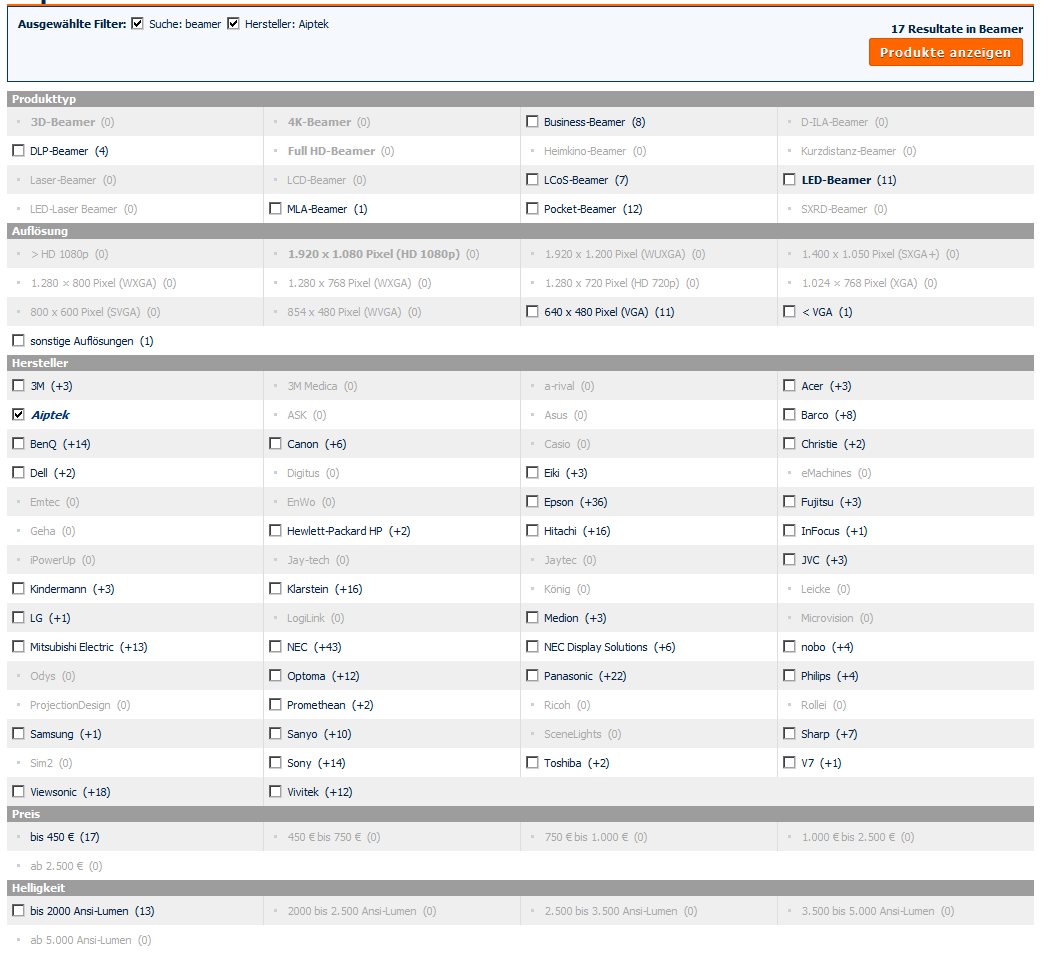Image resolution: width=1048 pixels, height=953 pixels.
Task: Tick the Toshiba checkbox
Action: pyautogui.click(x=532, y=763)
